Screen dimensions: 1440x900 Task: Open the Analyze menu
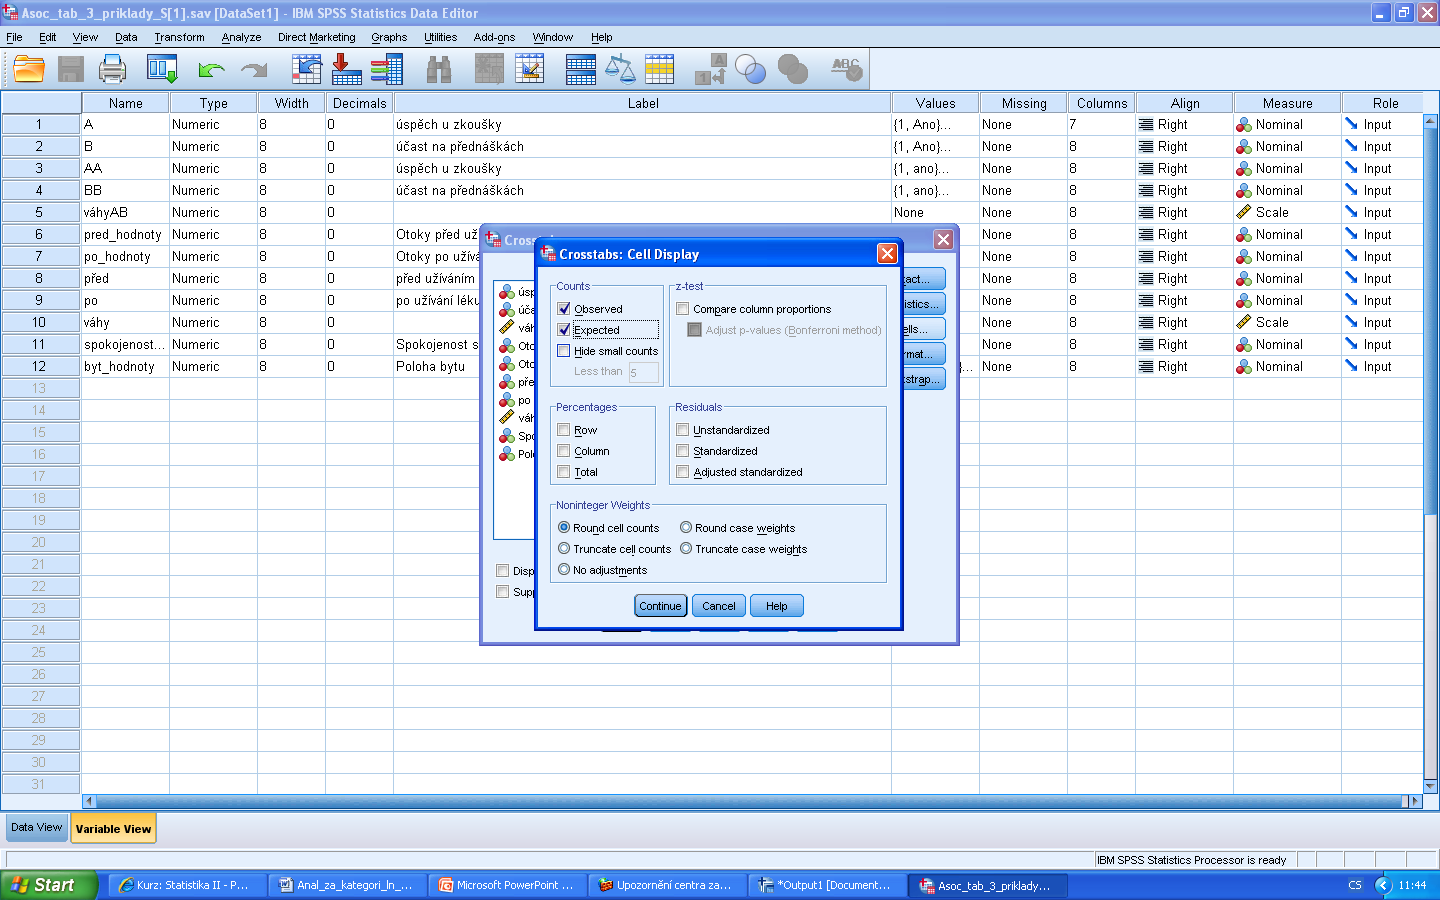click(241, 37)
